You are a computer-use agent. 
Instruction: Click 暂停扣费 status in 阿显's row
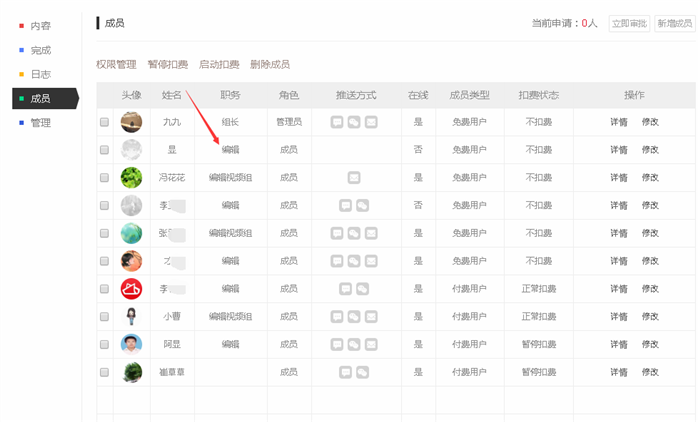[x=538, y=344]
